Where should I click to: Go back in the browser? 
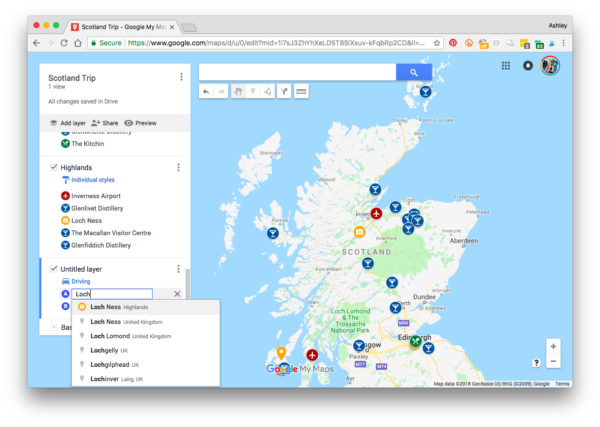[36, 43]
